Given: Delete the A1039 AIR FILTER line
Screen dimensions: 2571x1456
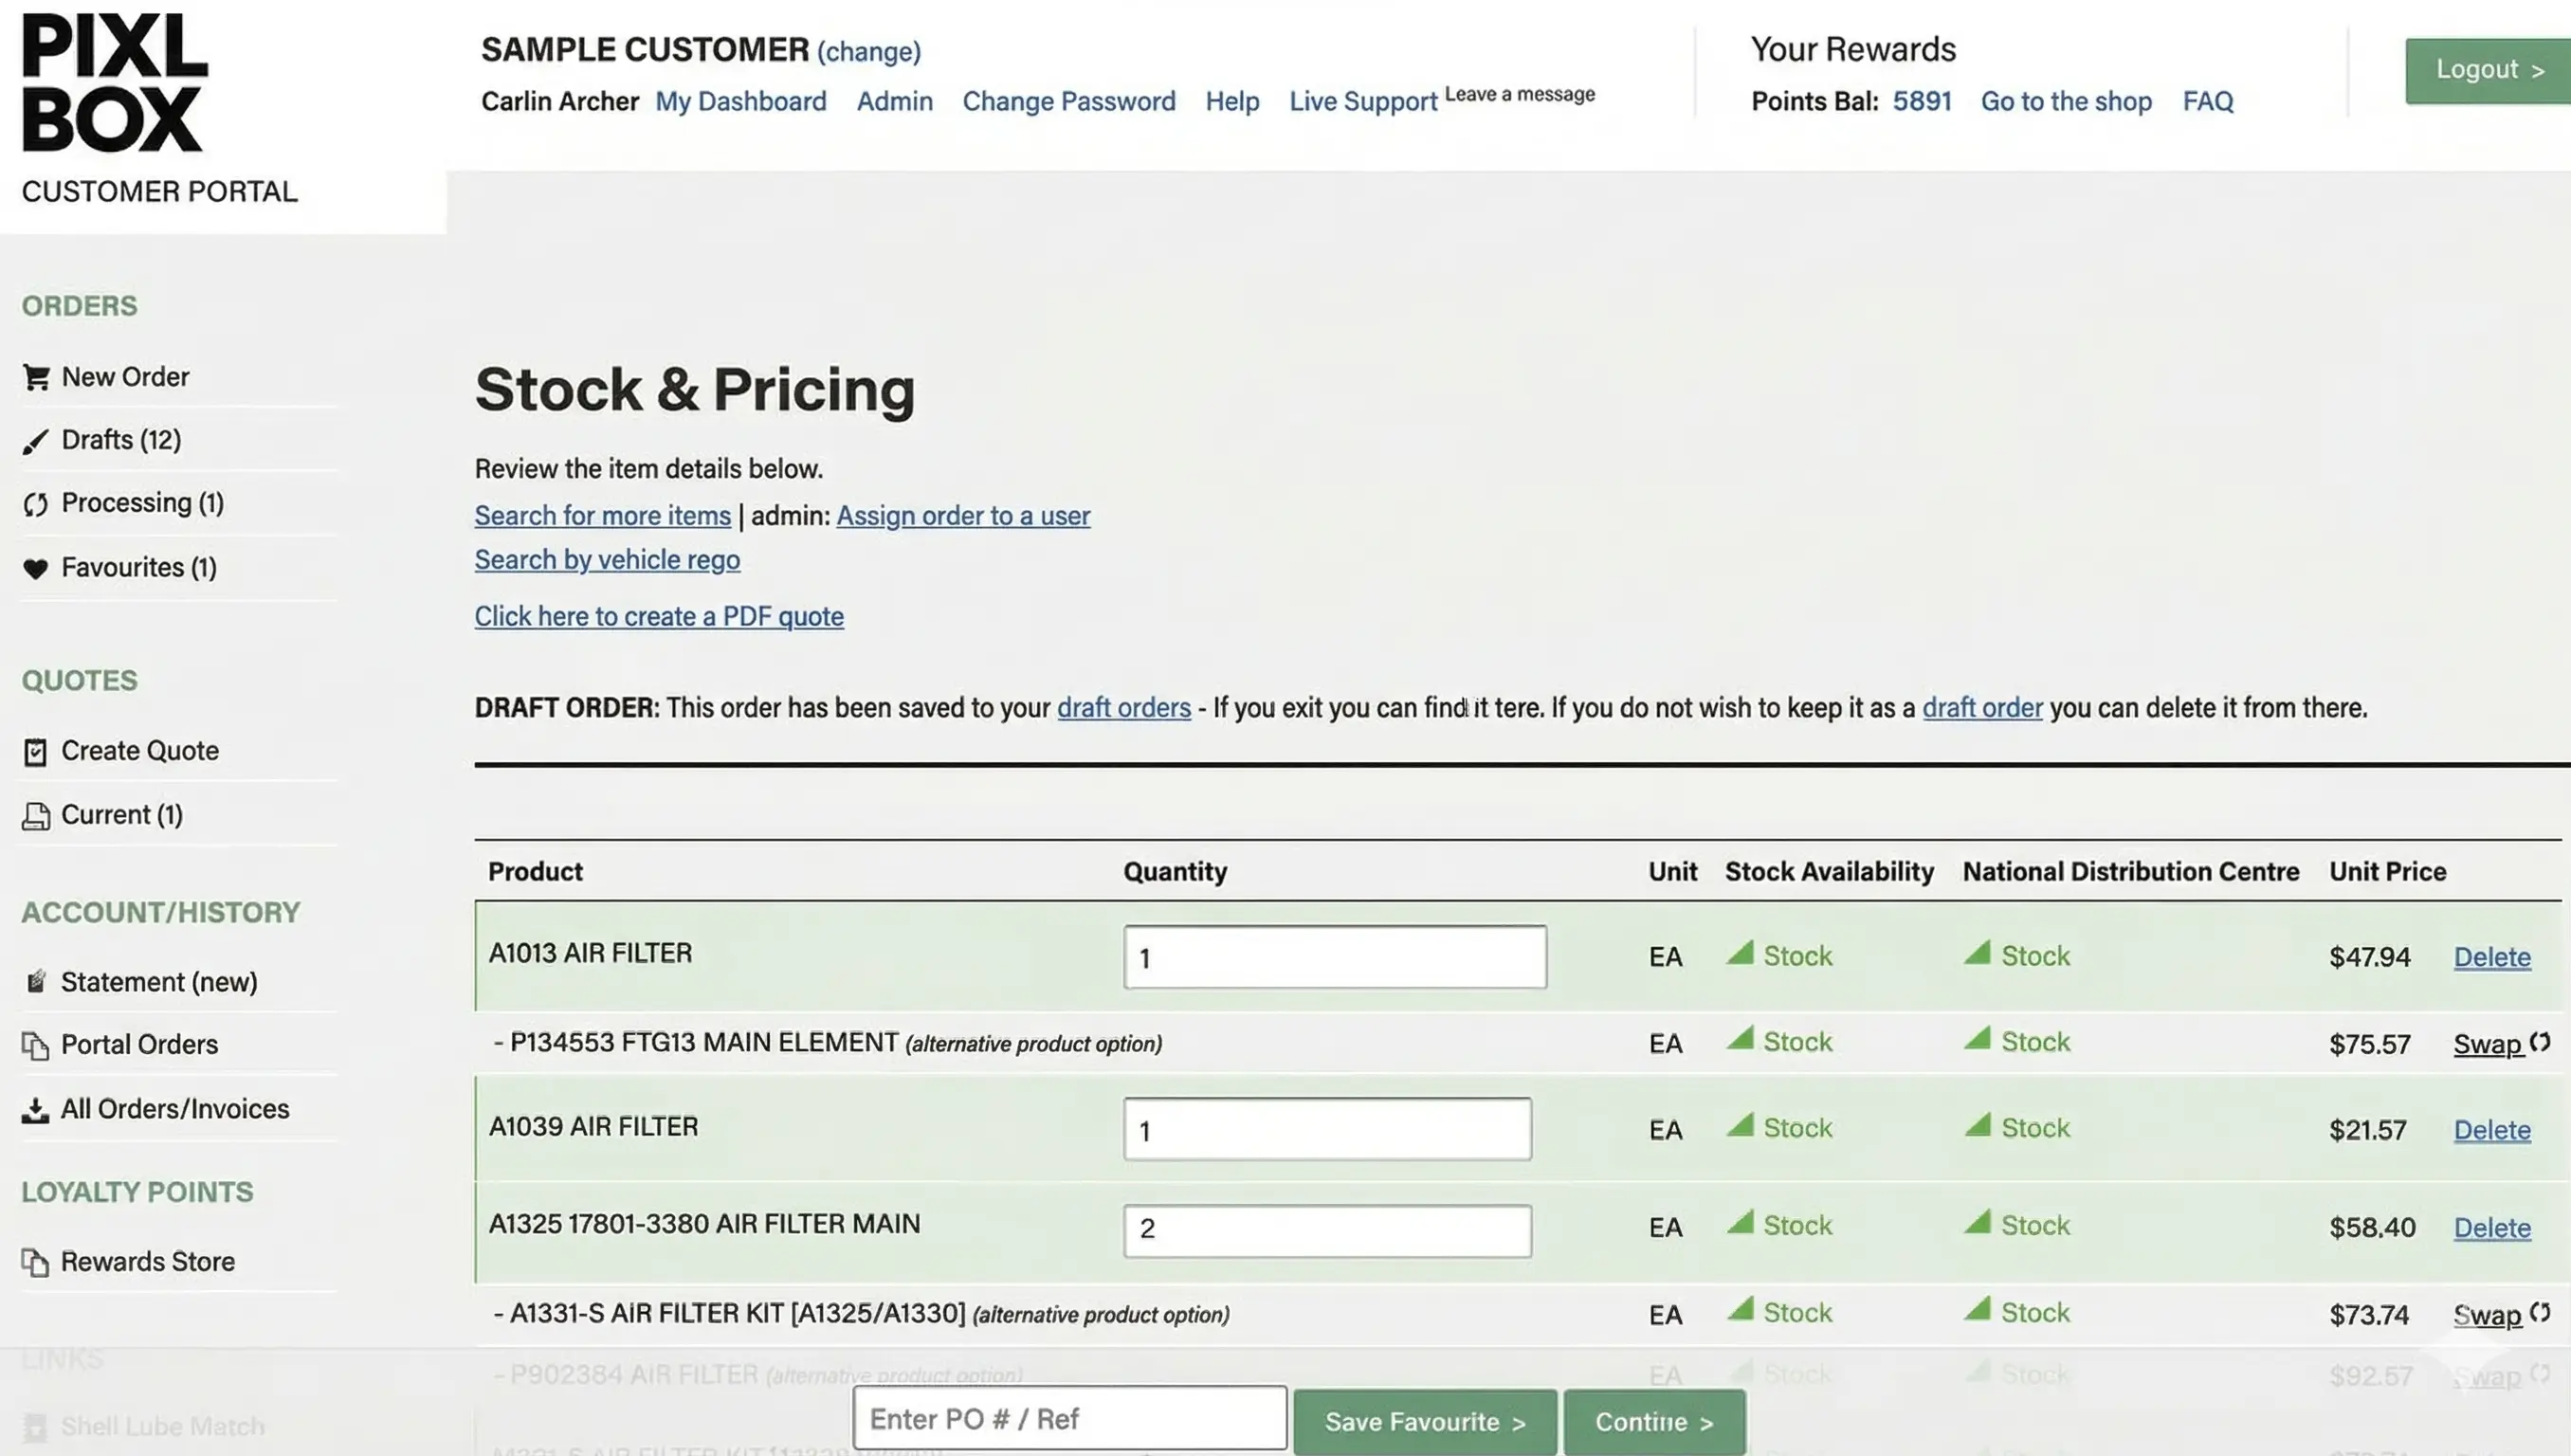Looking at the screenshot, I should click(x=2491, y=1130).
